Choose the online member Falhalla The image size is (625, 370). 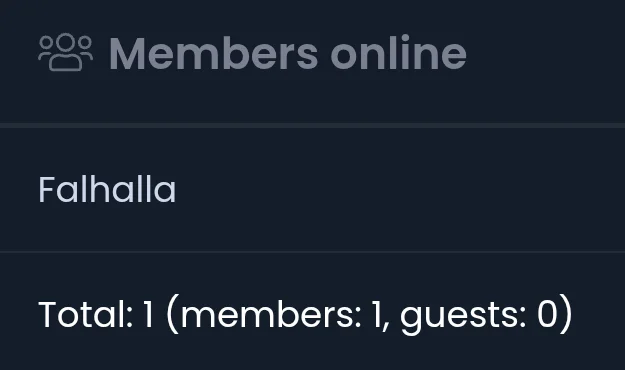click(x=107, y=190)
